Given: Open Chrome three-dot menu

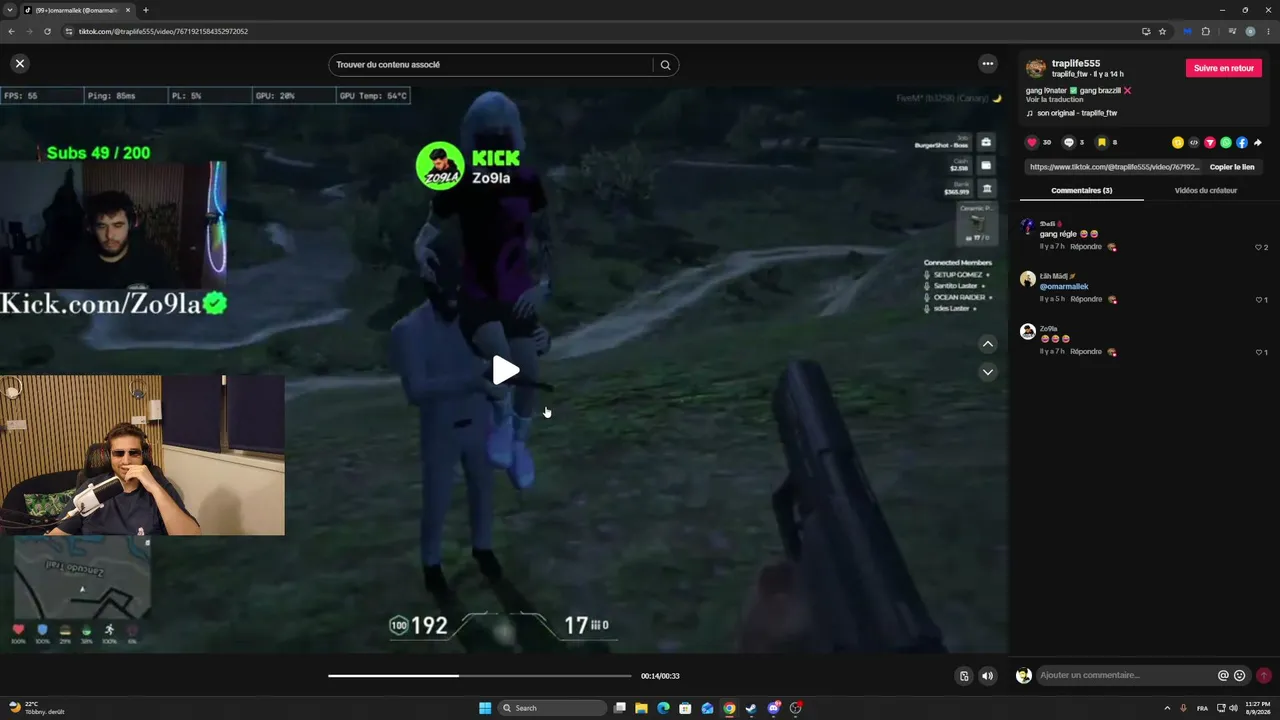Looking at the screenshot, I should (1268, 31).
